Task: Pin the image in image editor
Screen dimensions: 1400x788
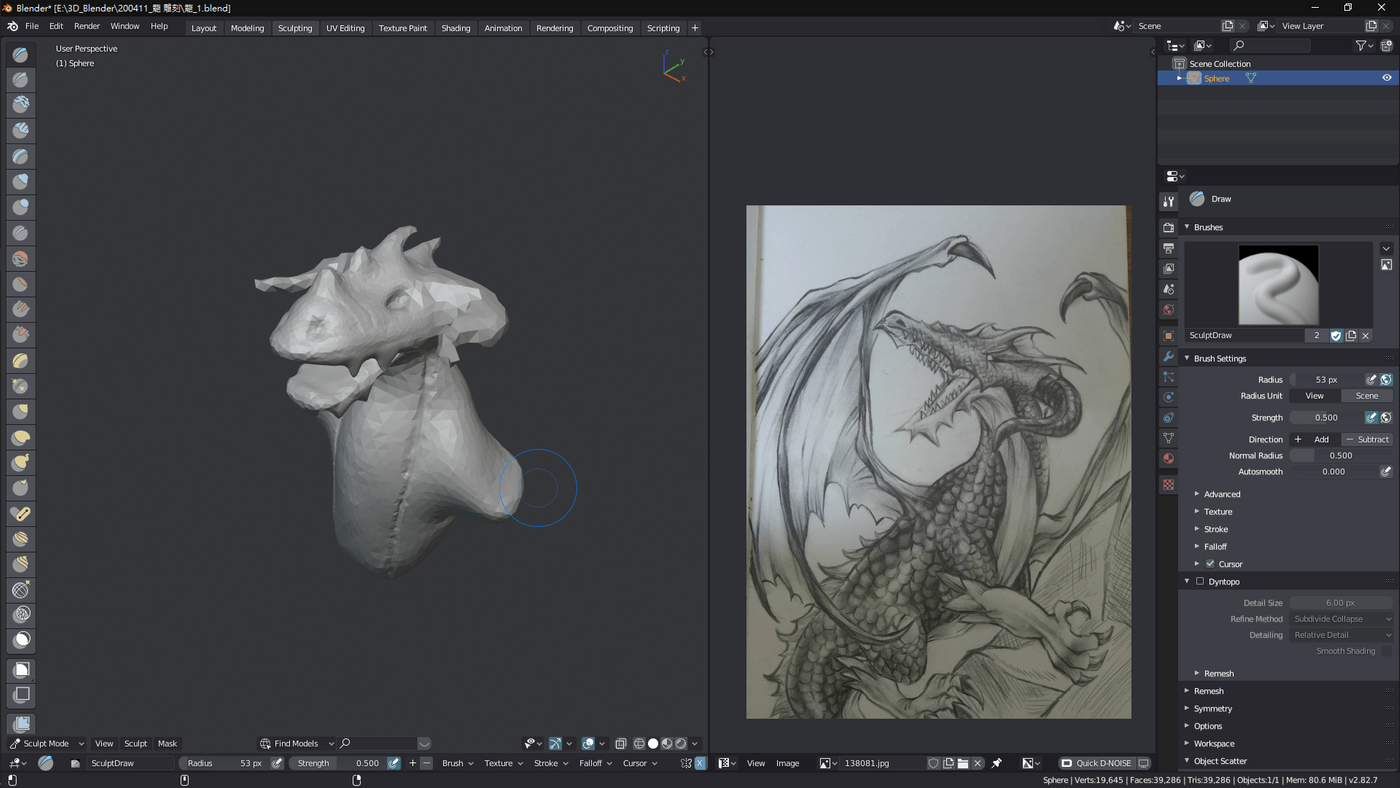Action: click(x=997, y=763)
